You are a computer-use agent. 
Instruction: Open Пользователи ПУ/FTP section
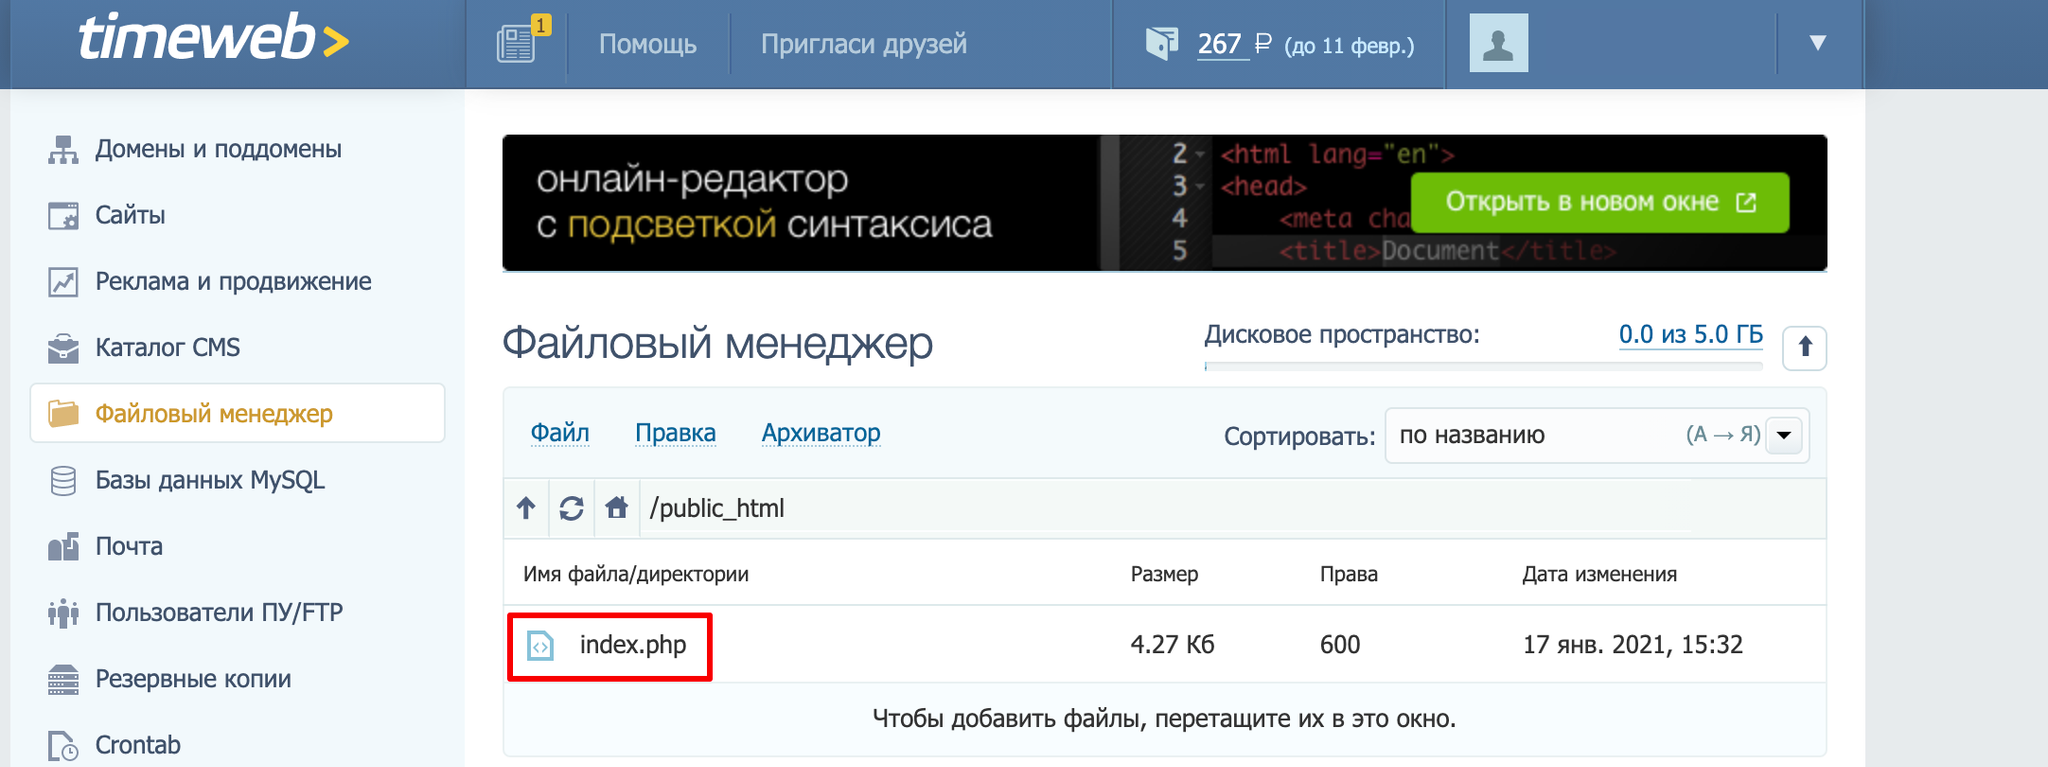219,612
